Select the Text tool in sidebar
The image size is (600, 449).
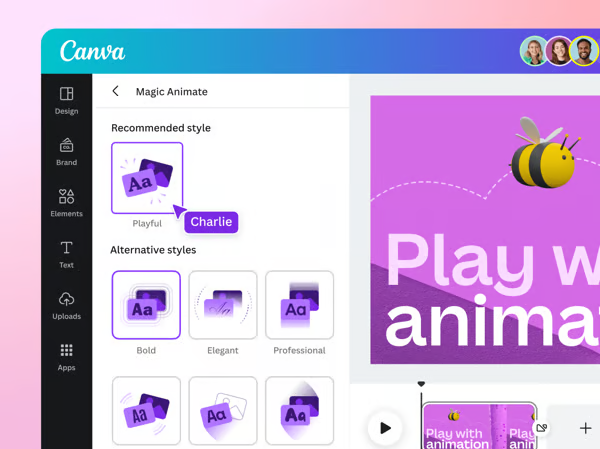[66, 254]
